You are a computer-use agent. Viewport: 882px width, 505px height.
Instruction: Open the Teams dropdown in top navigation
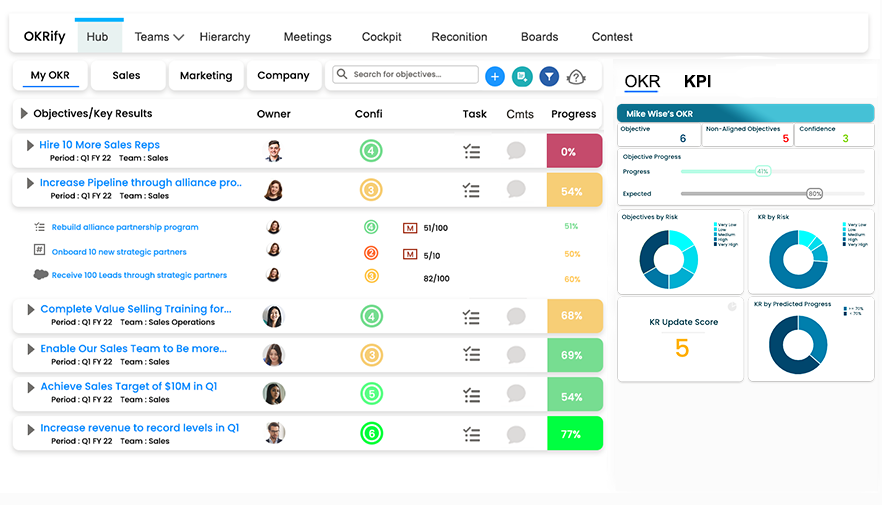point(159,37)
